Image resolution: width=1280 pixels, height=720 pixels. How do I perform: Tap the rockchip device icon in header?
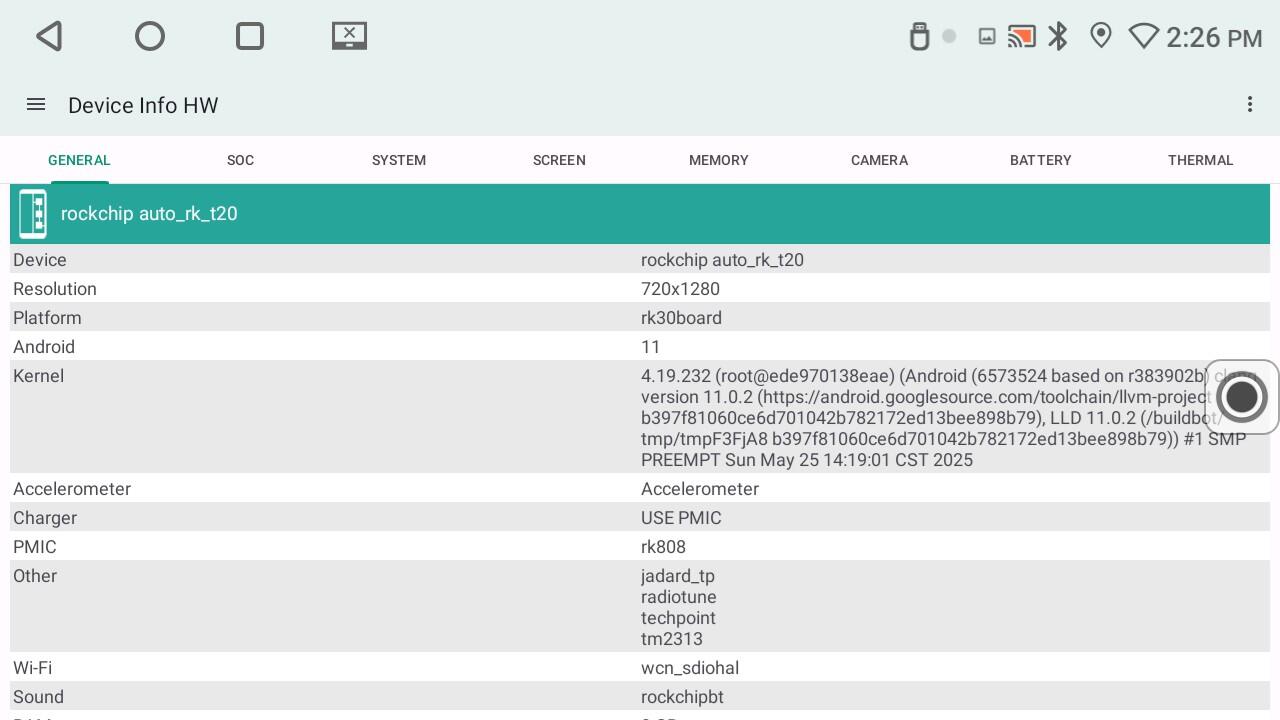pos(34,214)
